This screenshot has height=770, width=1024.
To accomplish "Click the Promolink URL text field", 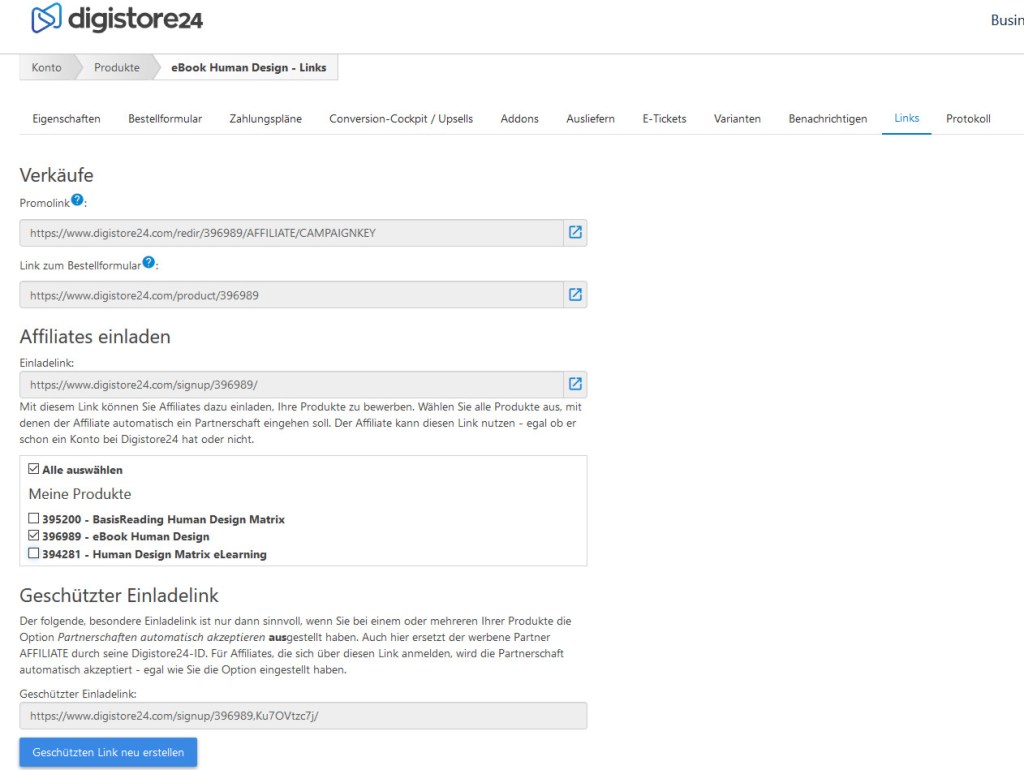I will (290, 233).
